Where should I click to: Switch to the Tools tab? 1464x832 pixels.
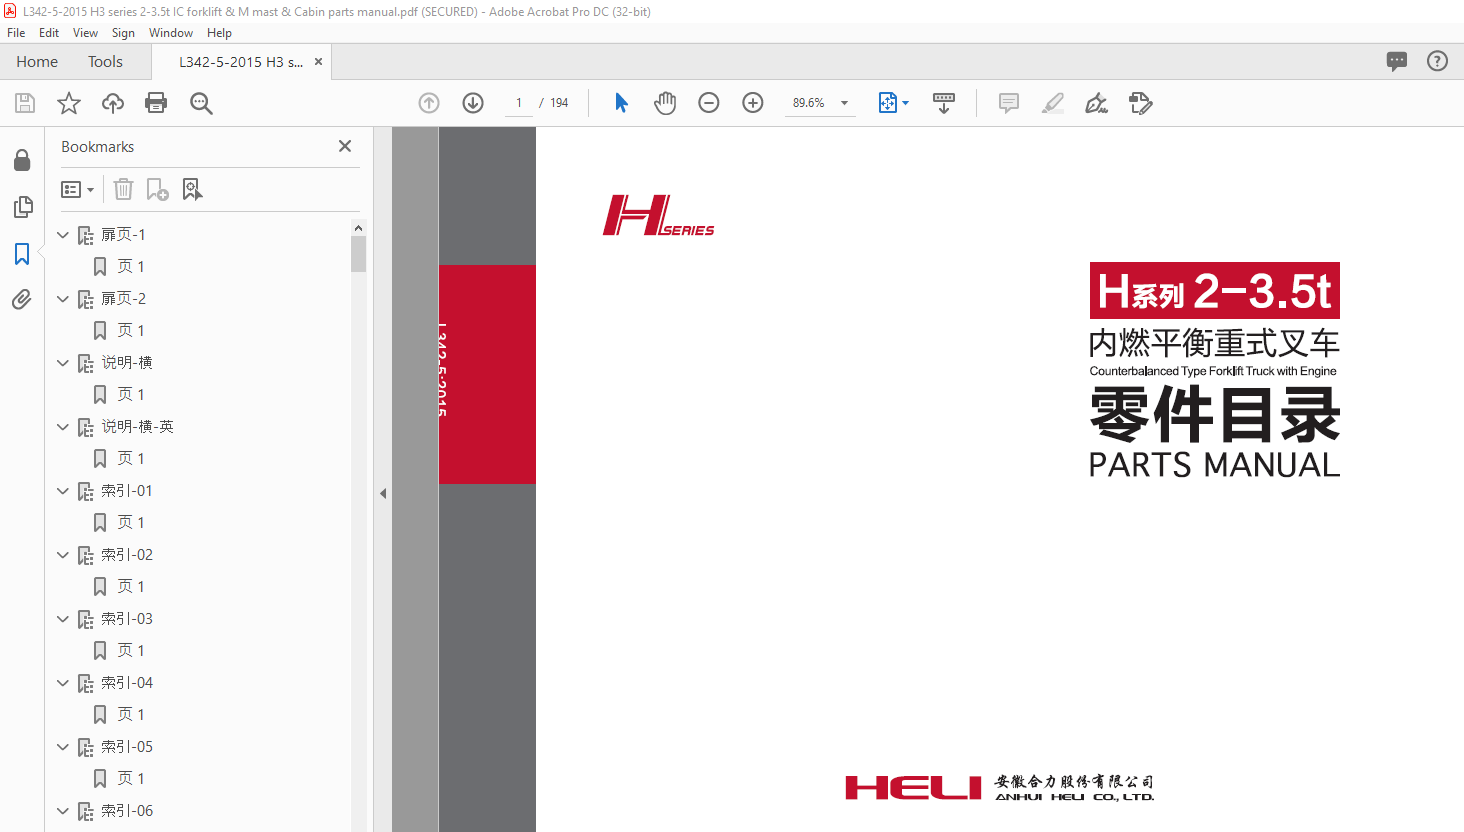click(x=105, y=61)
